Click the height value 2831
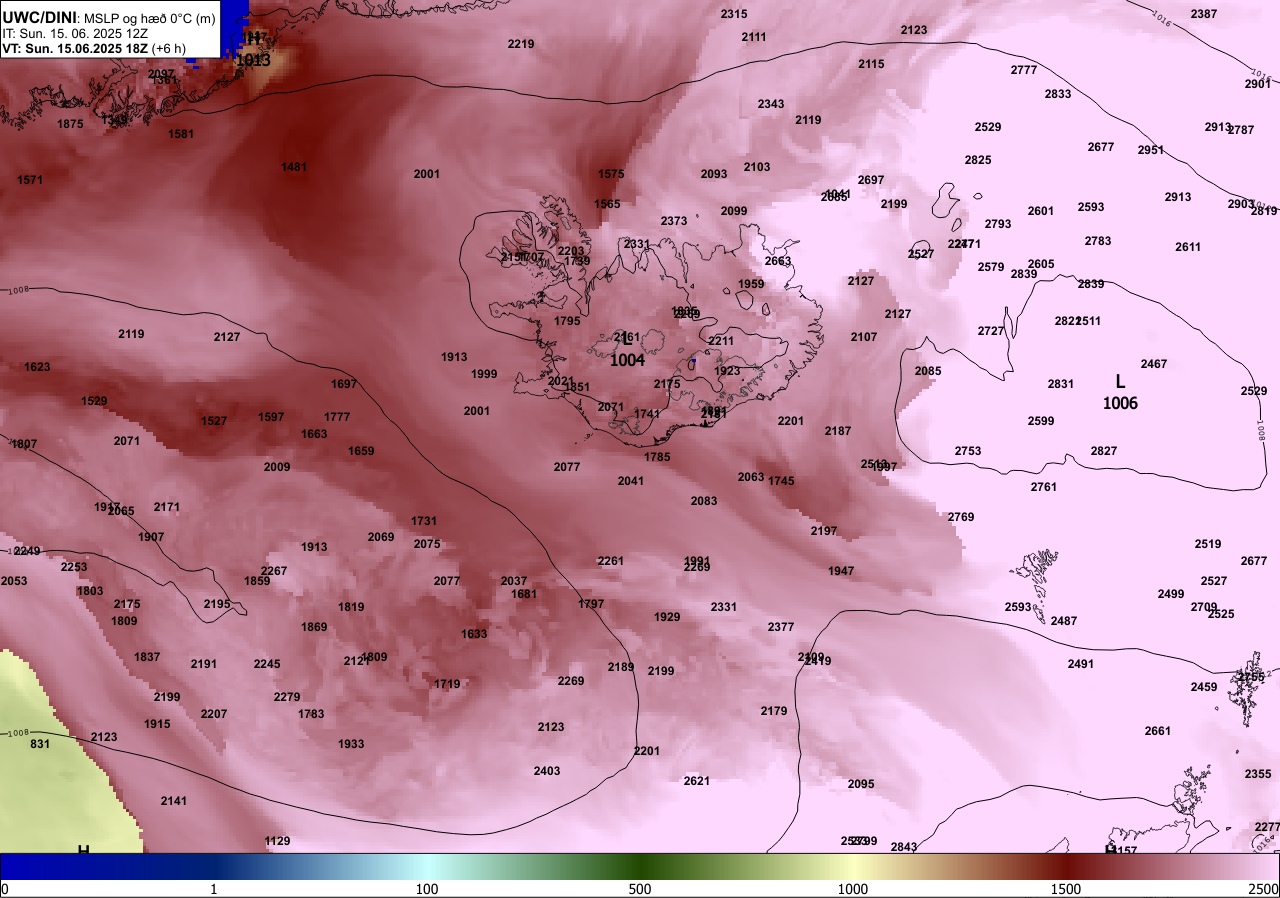This screenshot has width=1280, height=898. [x=1061, y=384]
